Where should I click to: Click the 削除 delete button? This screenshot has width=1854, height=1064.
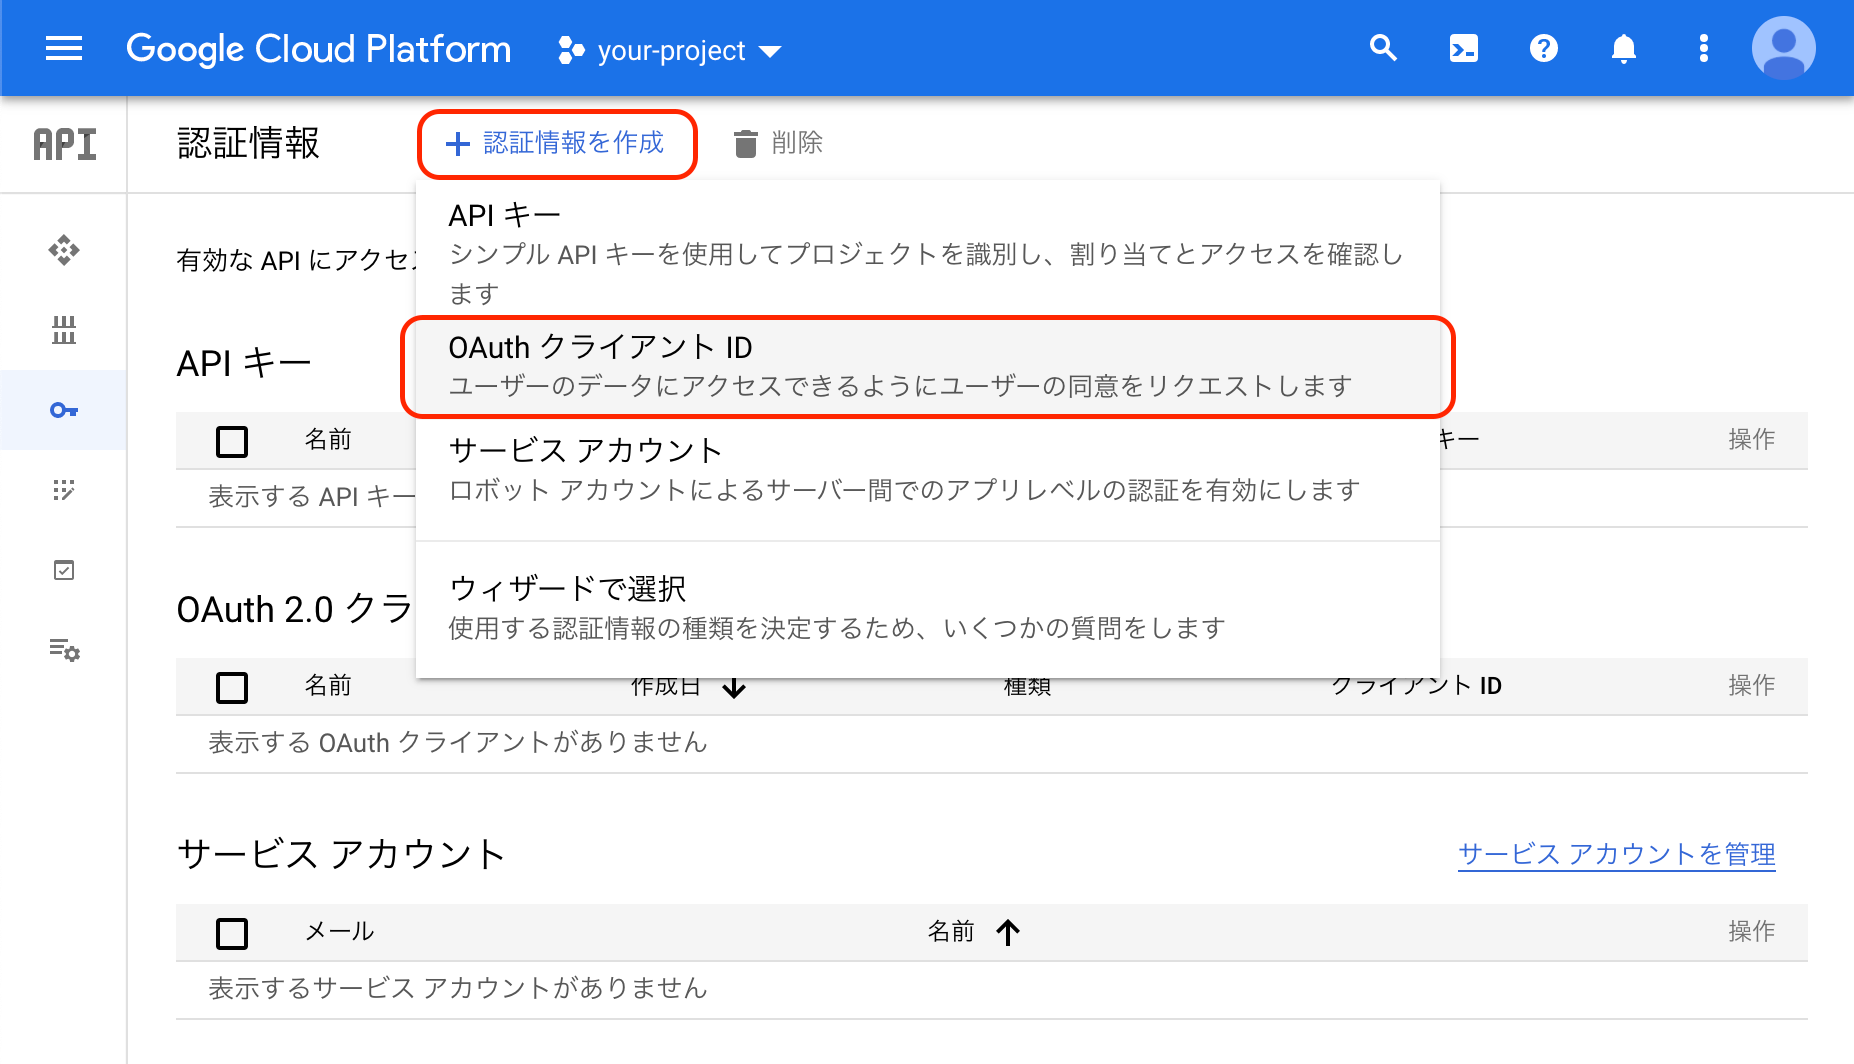[x=778, y=143]
